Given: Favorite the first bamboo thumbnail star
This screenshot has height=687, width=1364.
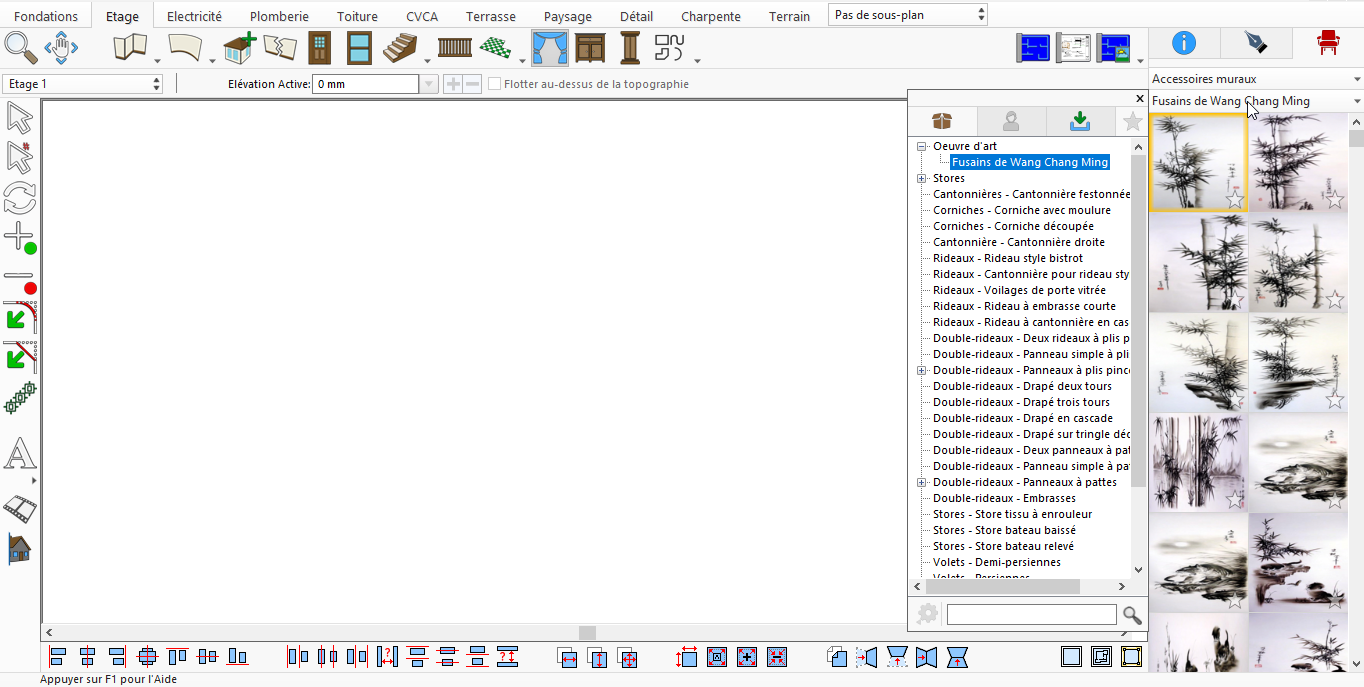Looking at the screenshot, I should (1235, 199).
